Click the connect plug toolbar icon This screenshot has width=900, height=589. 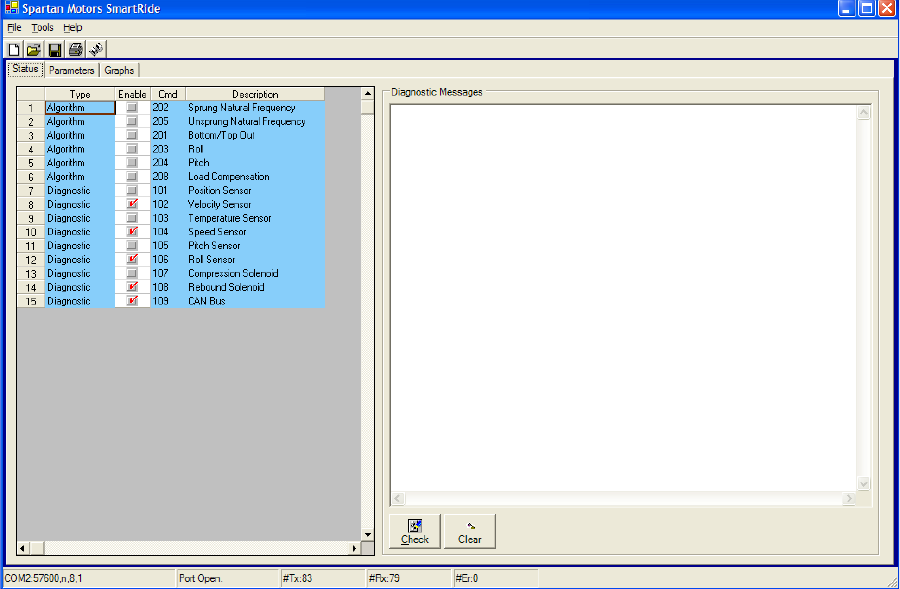[x=96, y=50]
